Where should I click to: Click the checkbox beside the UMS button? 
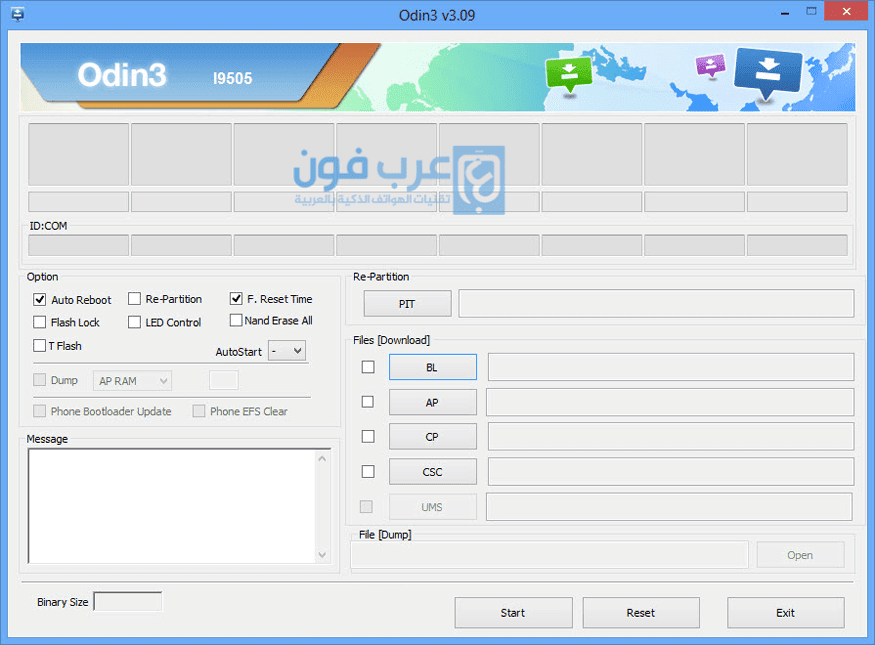(366, 507)
